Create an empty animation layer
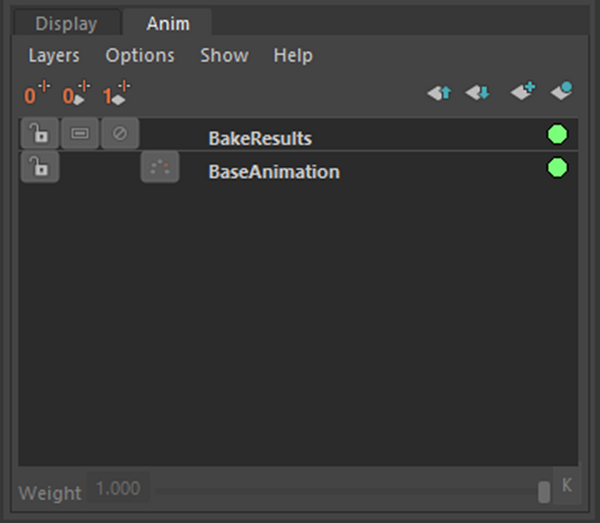Image resolution: width=600 pixels, height=523 pixels. [x=522, y=93]
